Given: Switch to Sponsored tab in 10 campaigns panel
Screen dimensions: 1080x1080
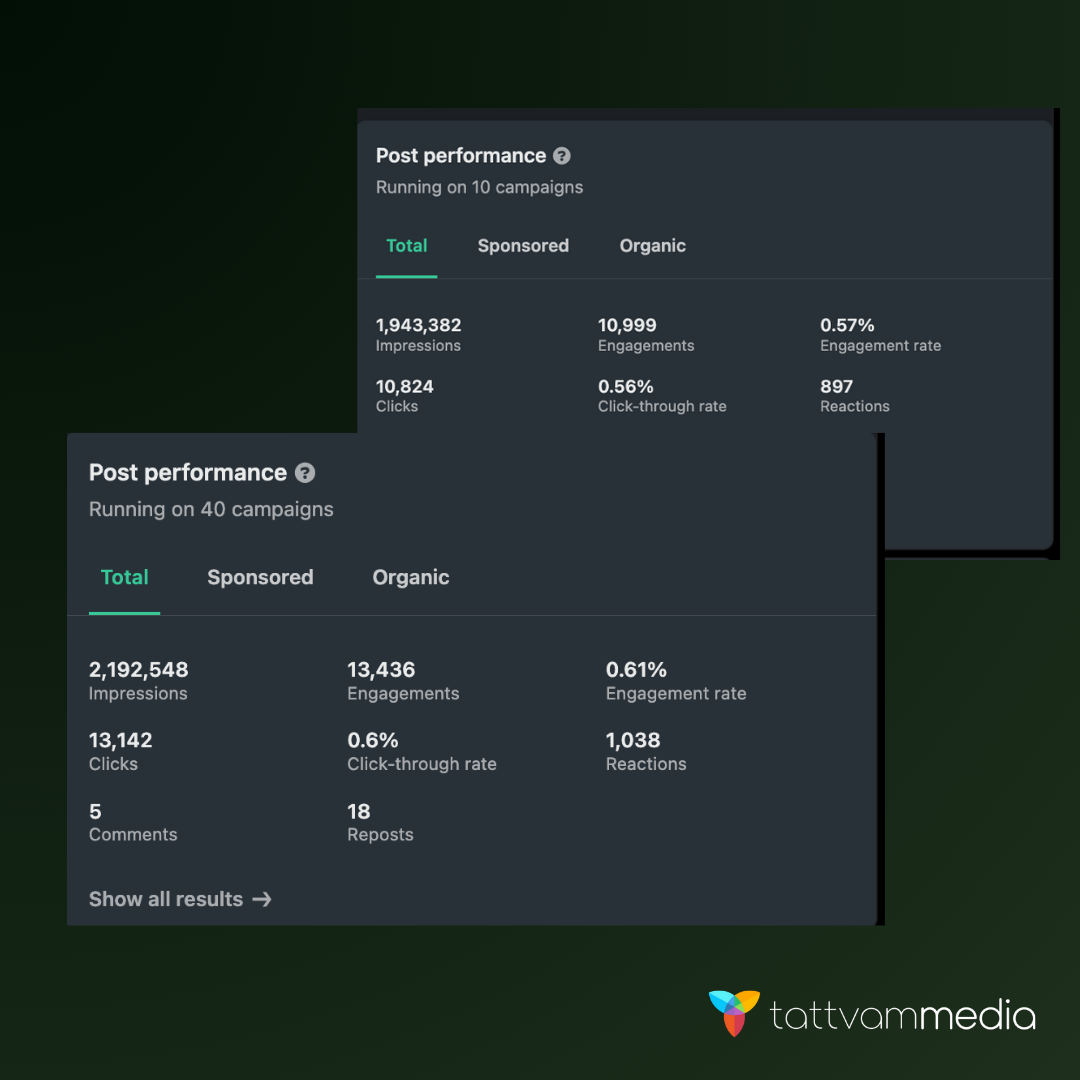Looking at the screenshot, I should pos(523,246).
